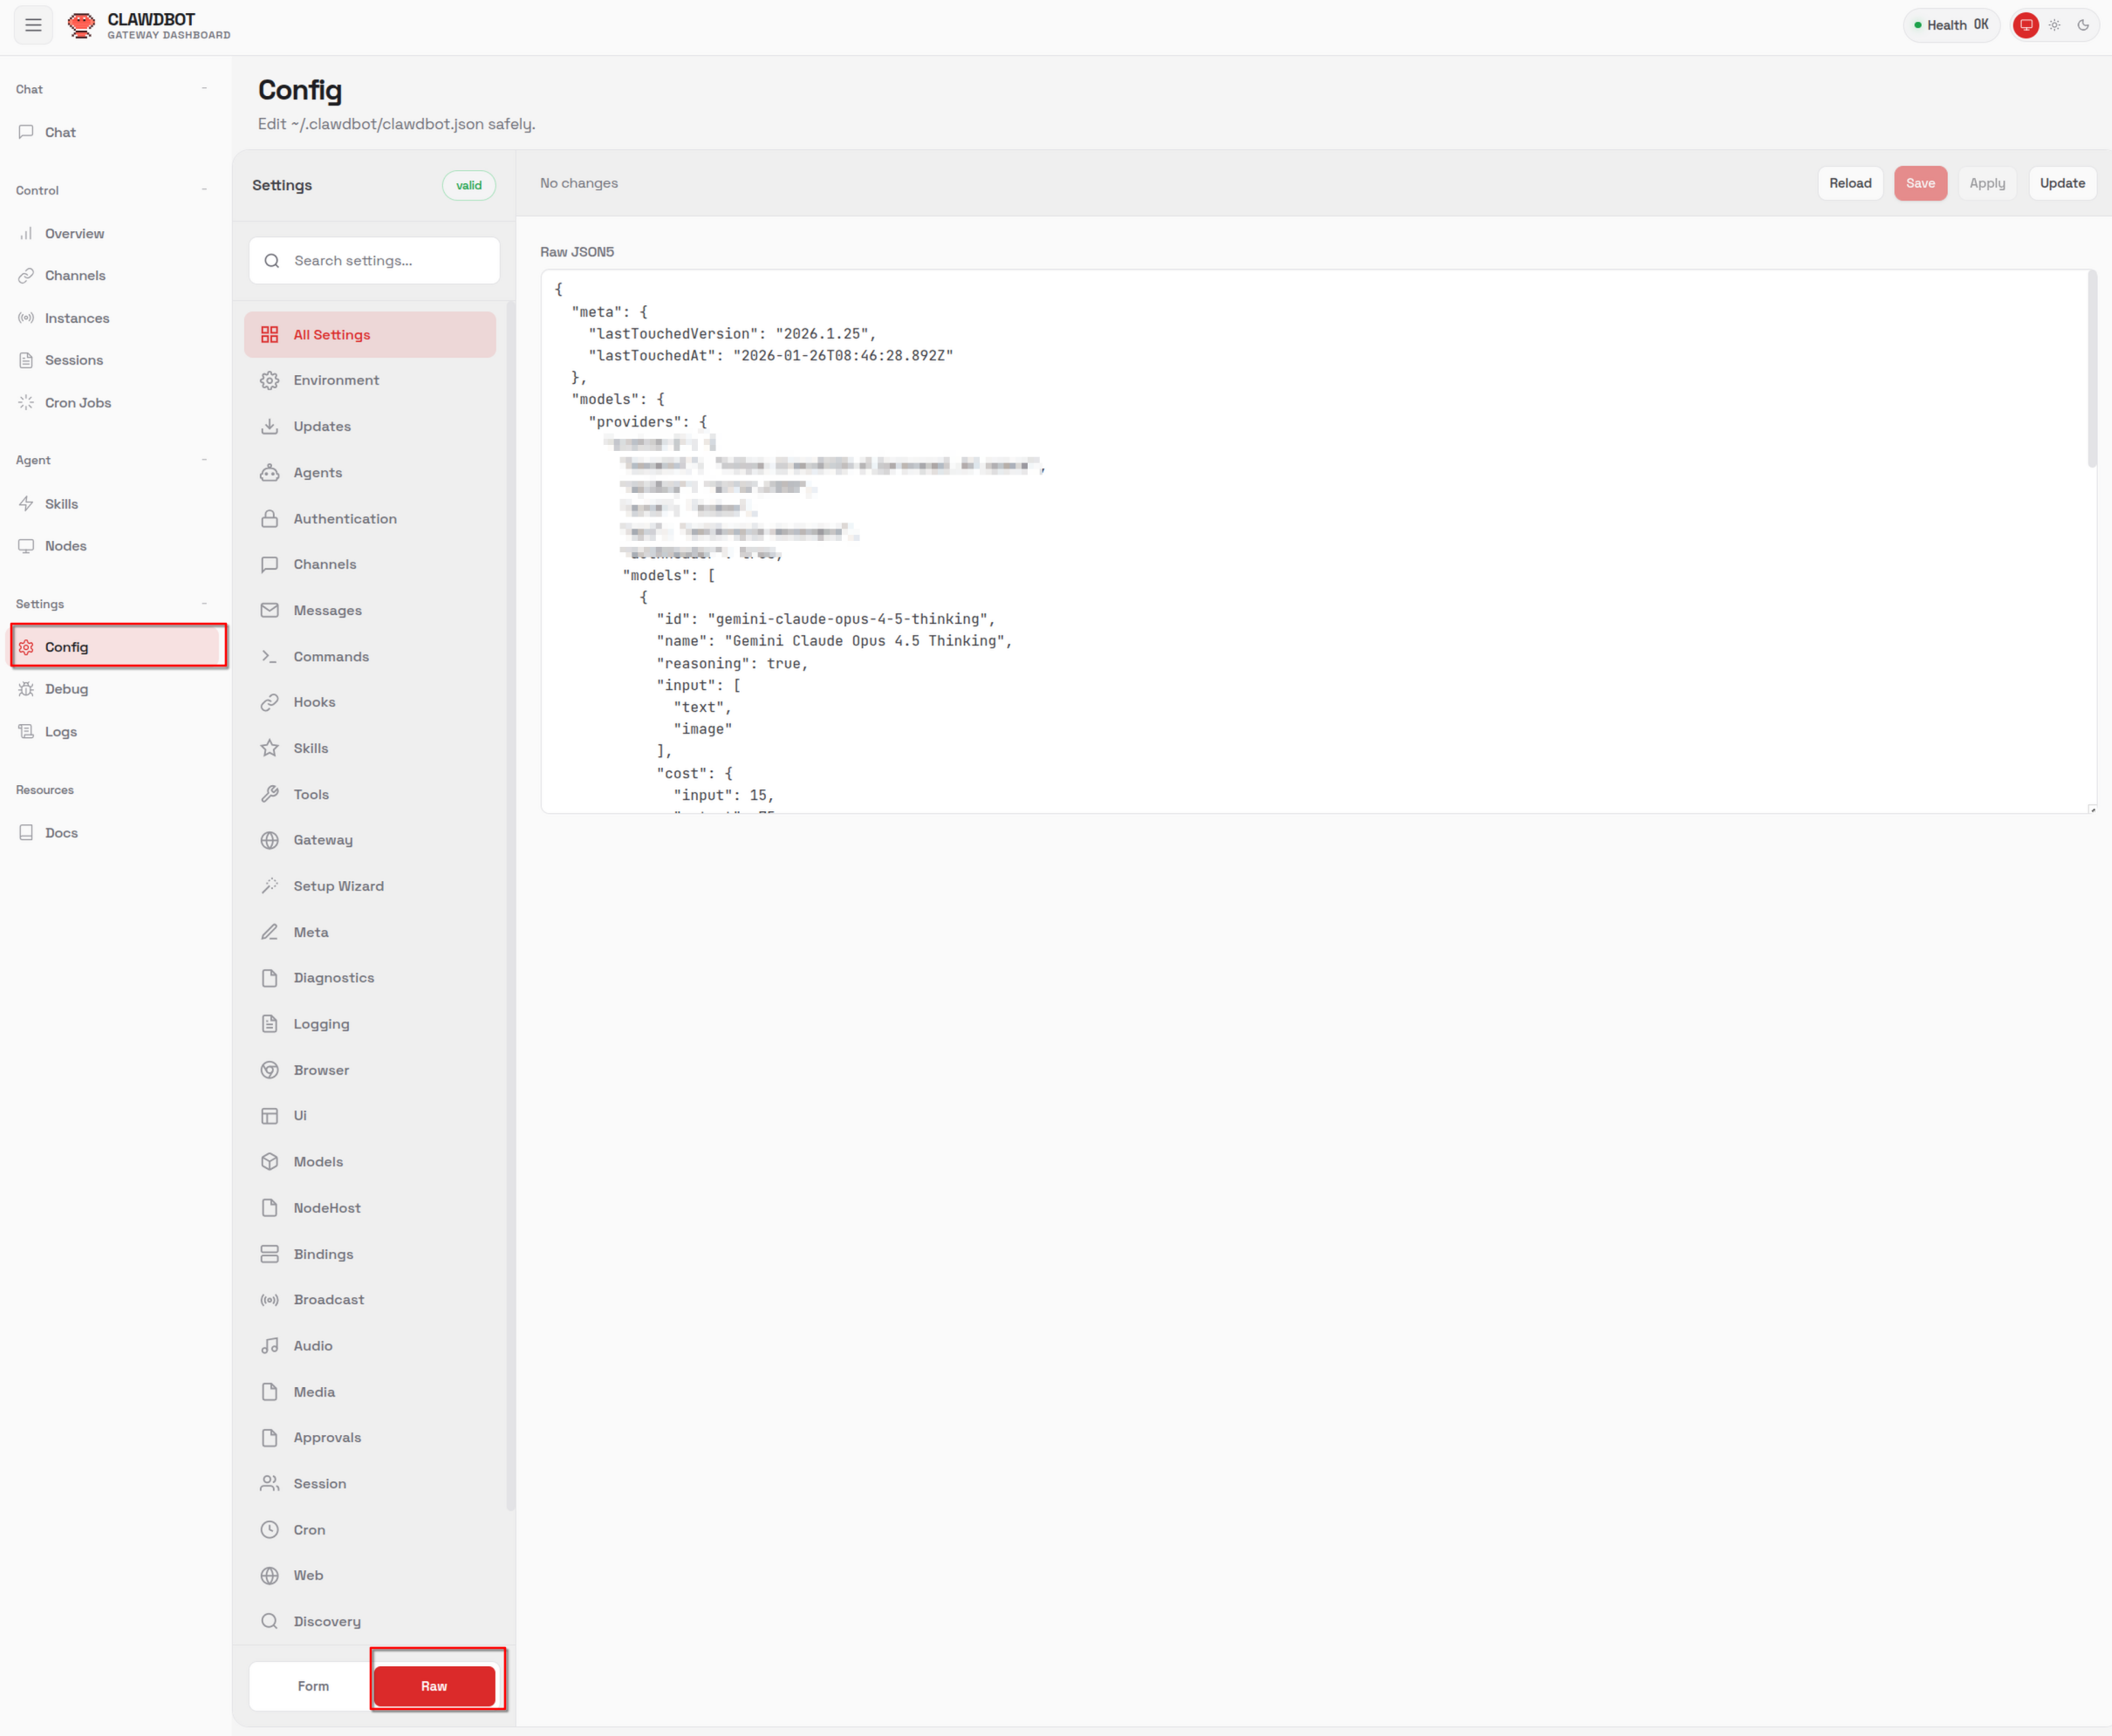Select the system theme monitor icon

coord(2026,25)
